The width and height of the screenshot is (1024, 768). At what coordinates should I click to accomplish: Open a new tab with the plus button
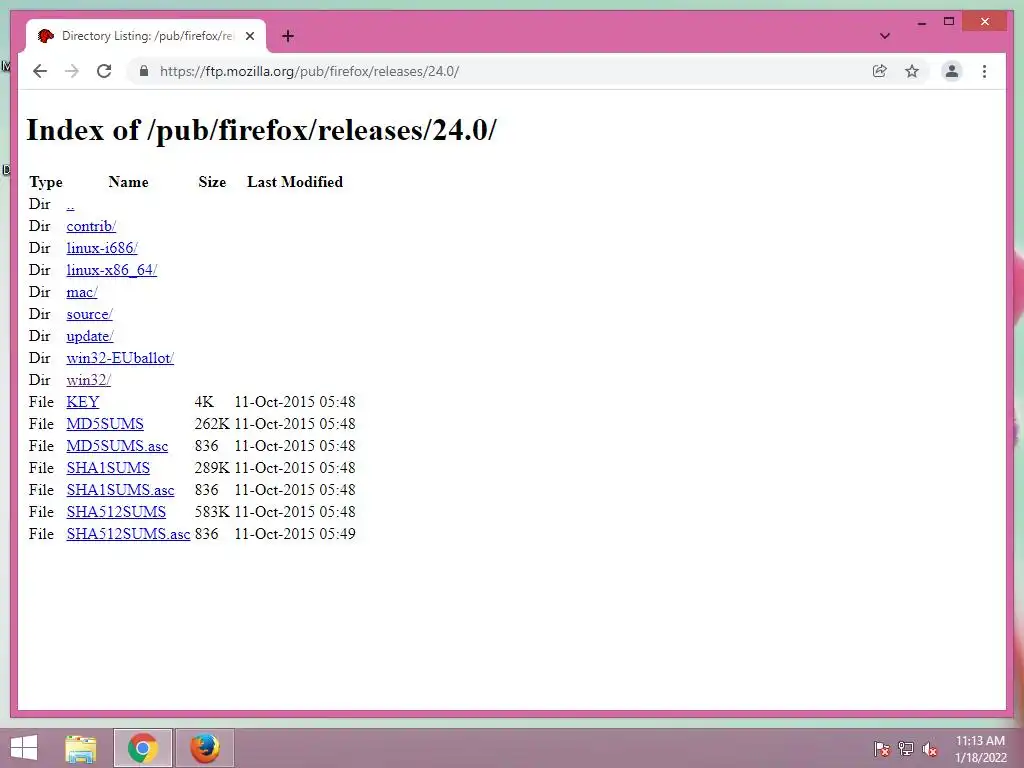coord(287,36)
